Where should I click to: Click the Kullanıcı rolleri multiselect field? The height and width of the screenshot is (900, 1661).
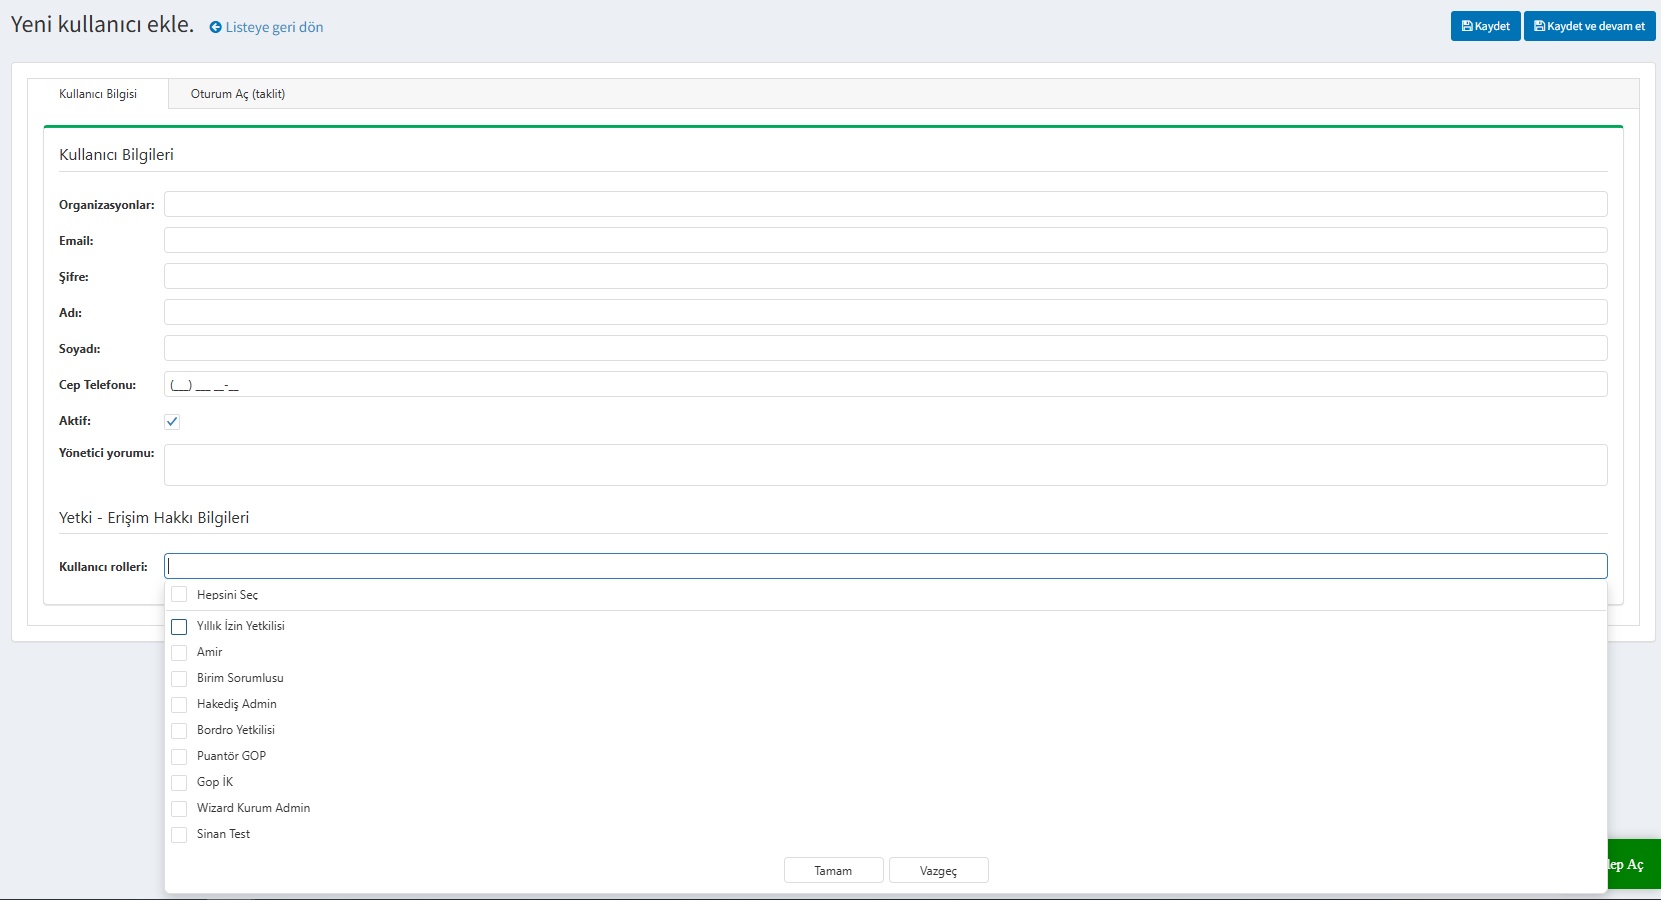885,566
